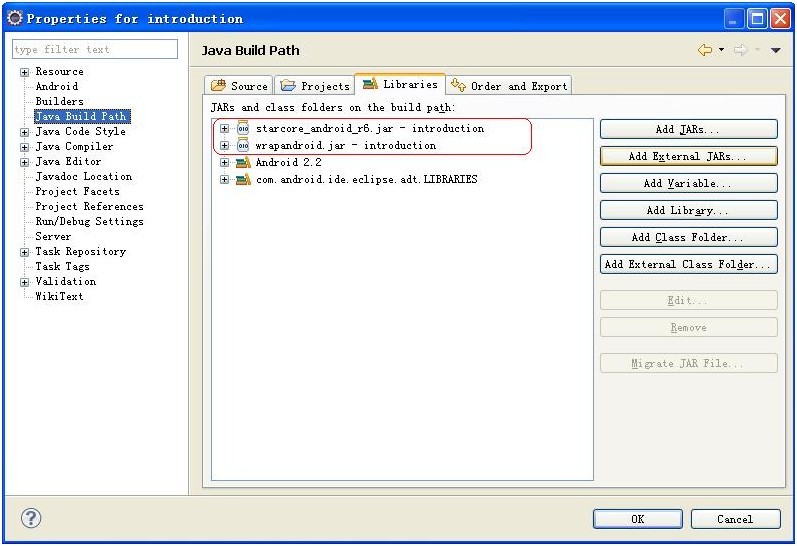Click the Add External JARs button
797x546 pixels.
pos(688,156)
